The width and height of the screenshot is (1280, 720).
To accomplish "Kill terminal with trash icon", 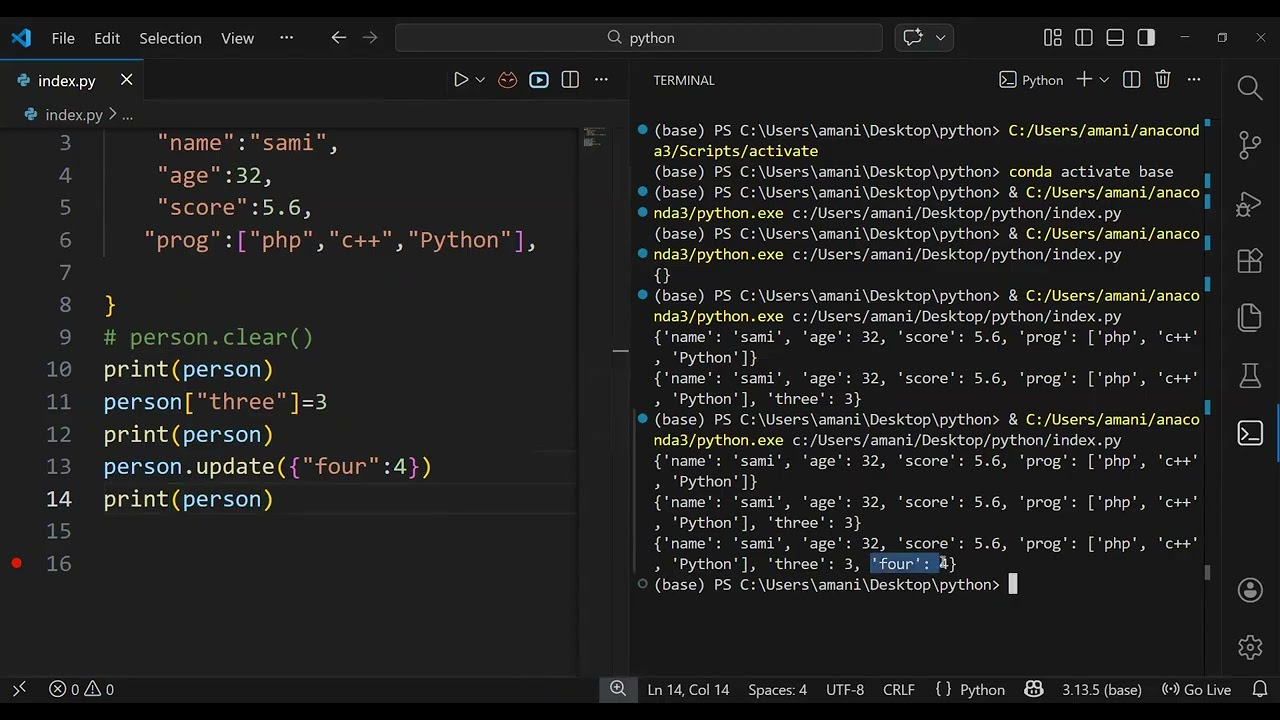I will click(x=1163, y=80).
